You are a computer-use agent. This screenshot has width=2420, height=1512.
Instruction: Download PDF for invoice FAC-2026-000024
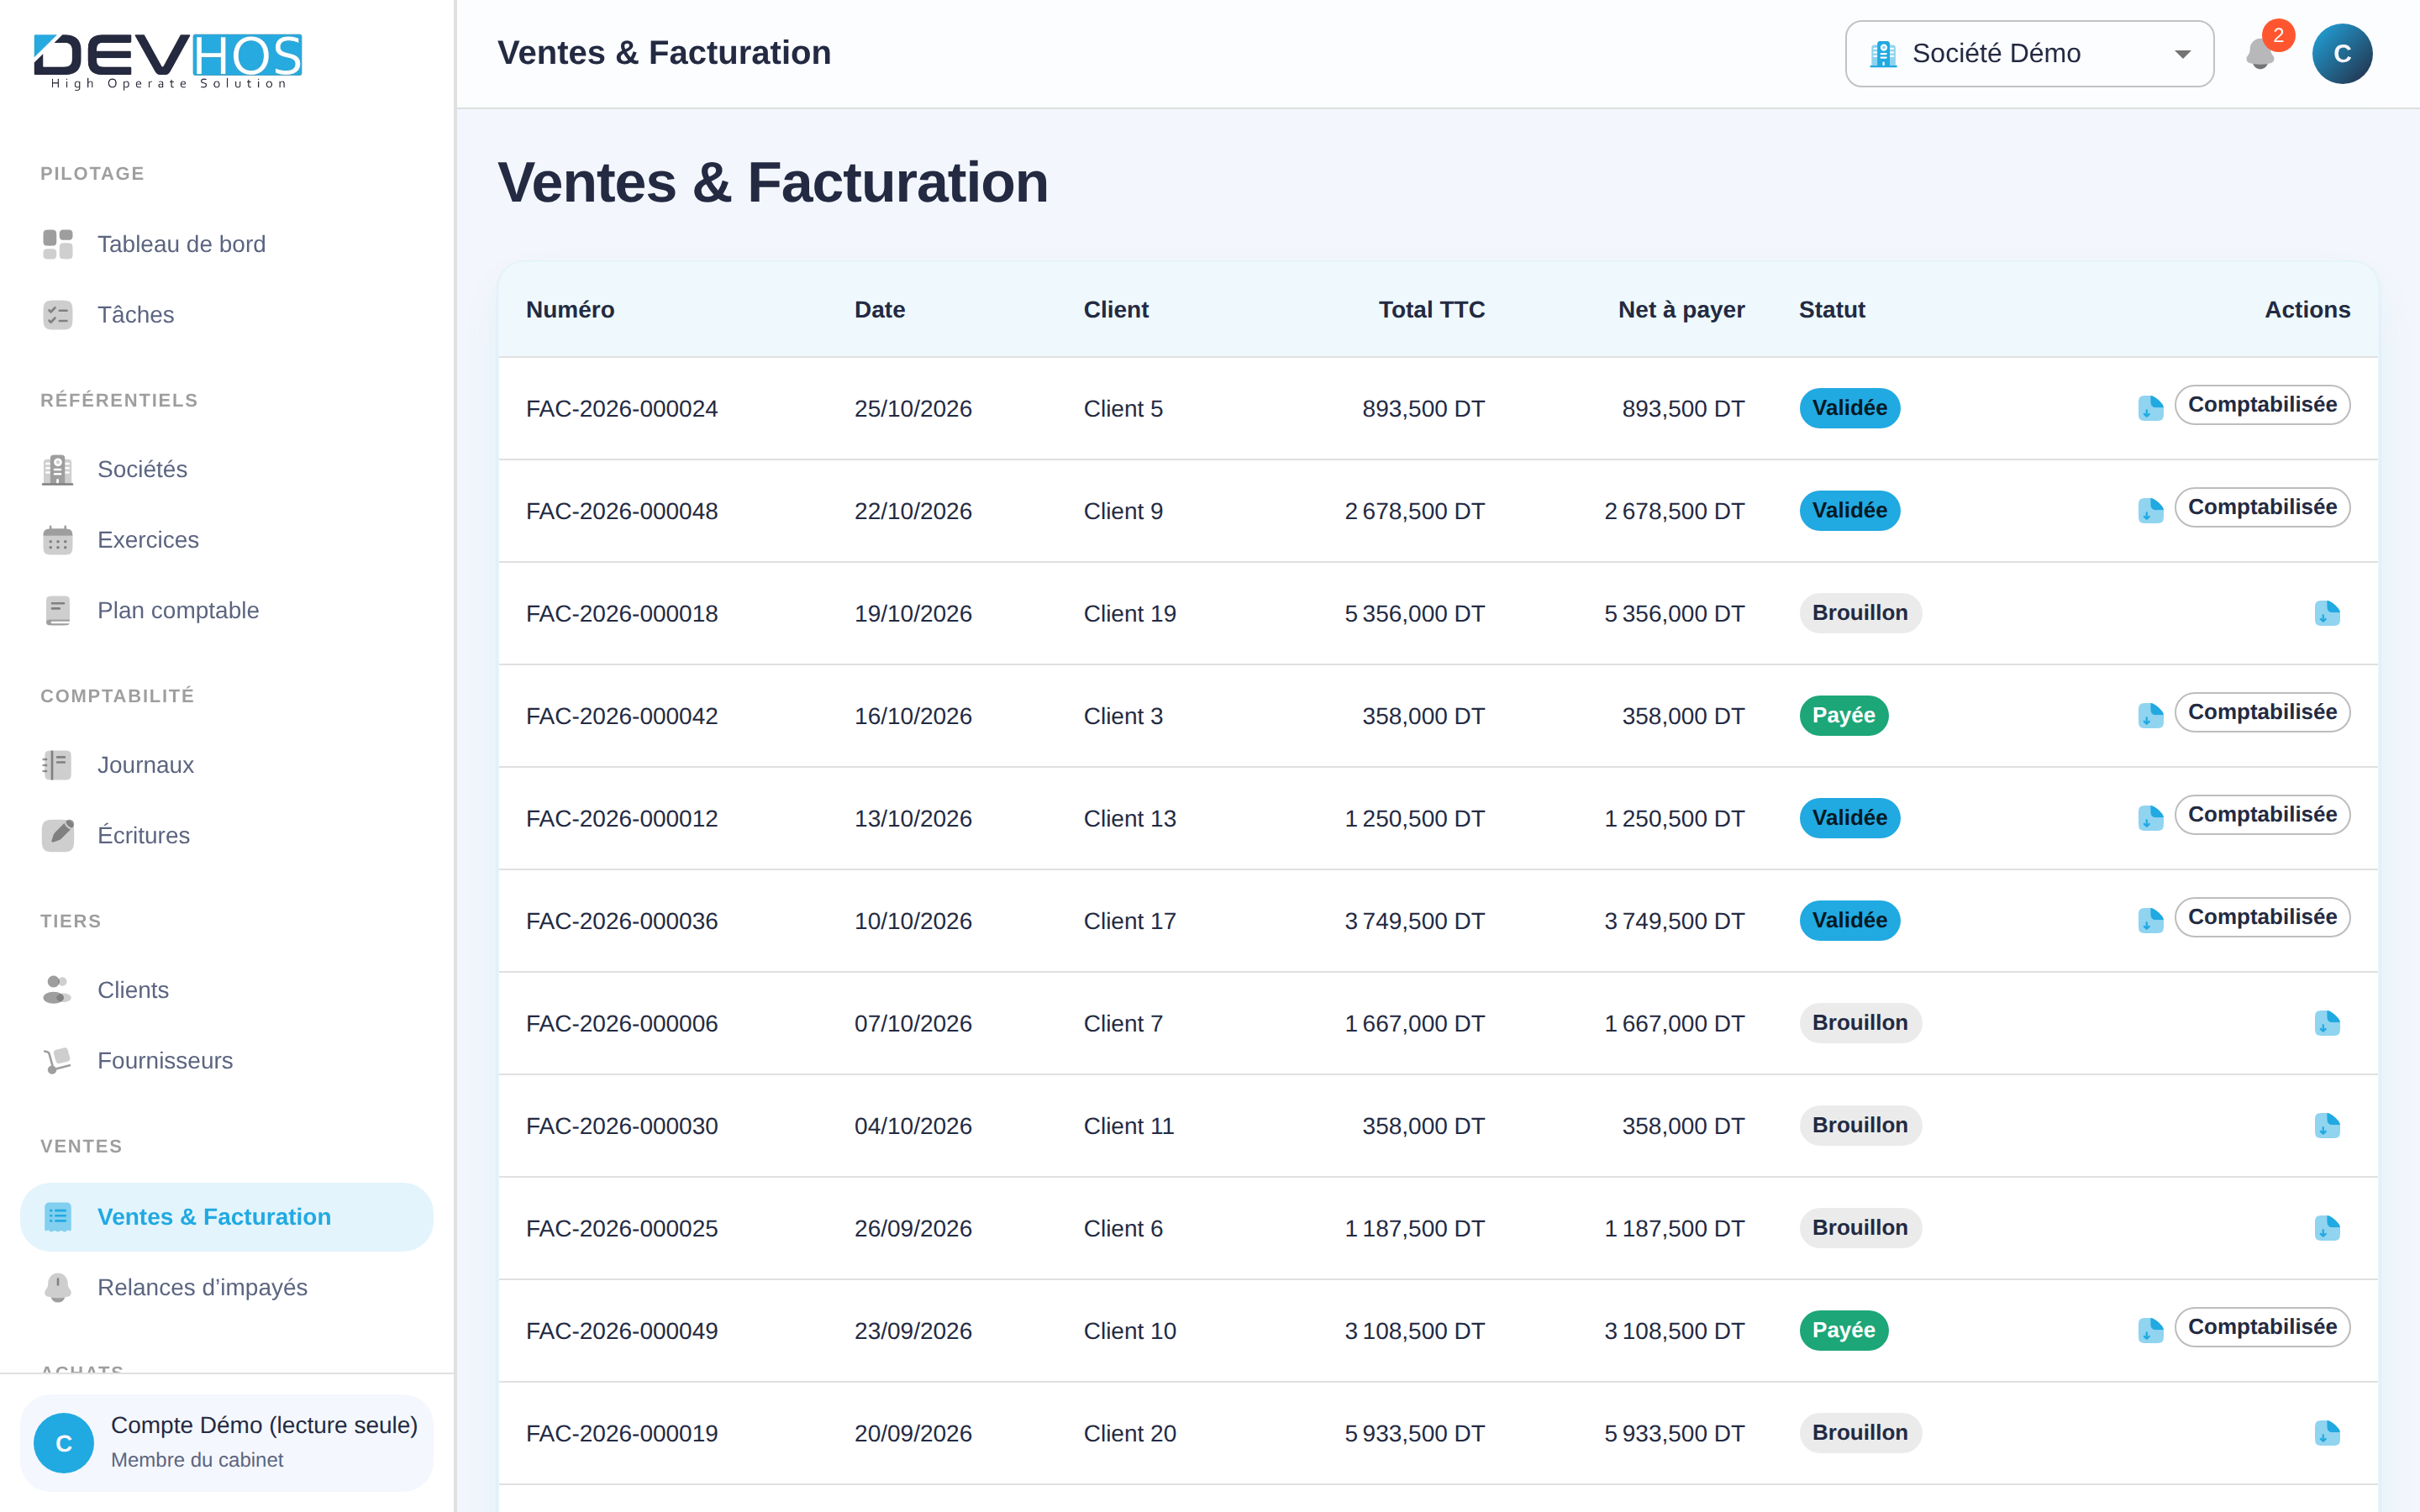coord(2150,408)
